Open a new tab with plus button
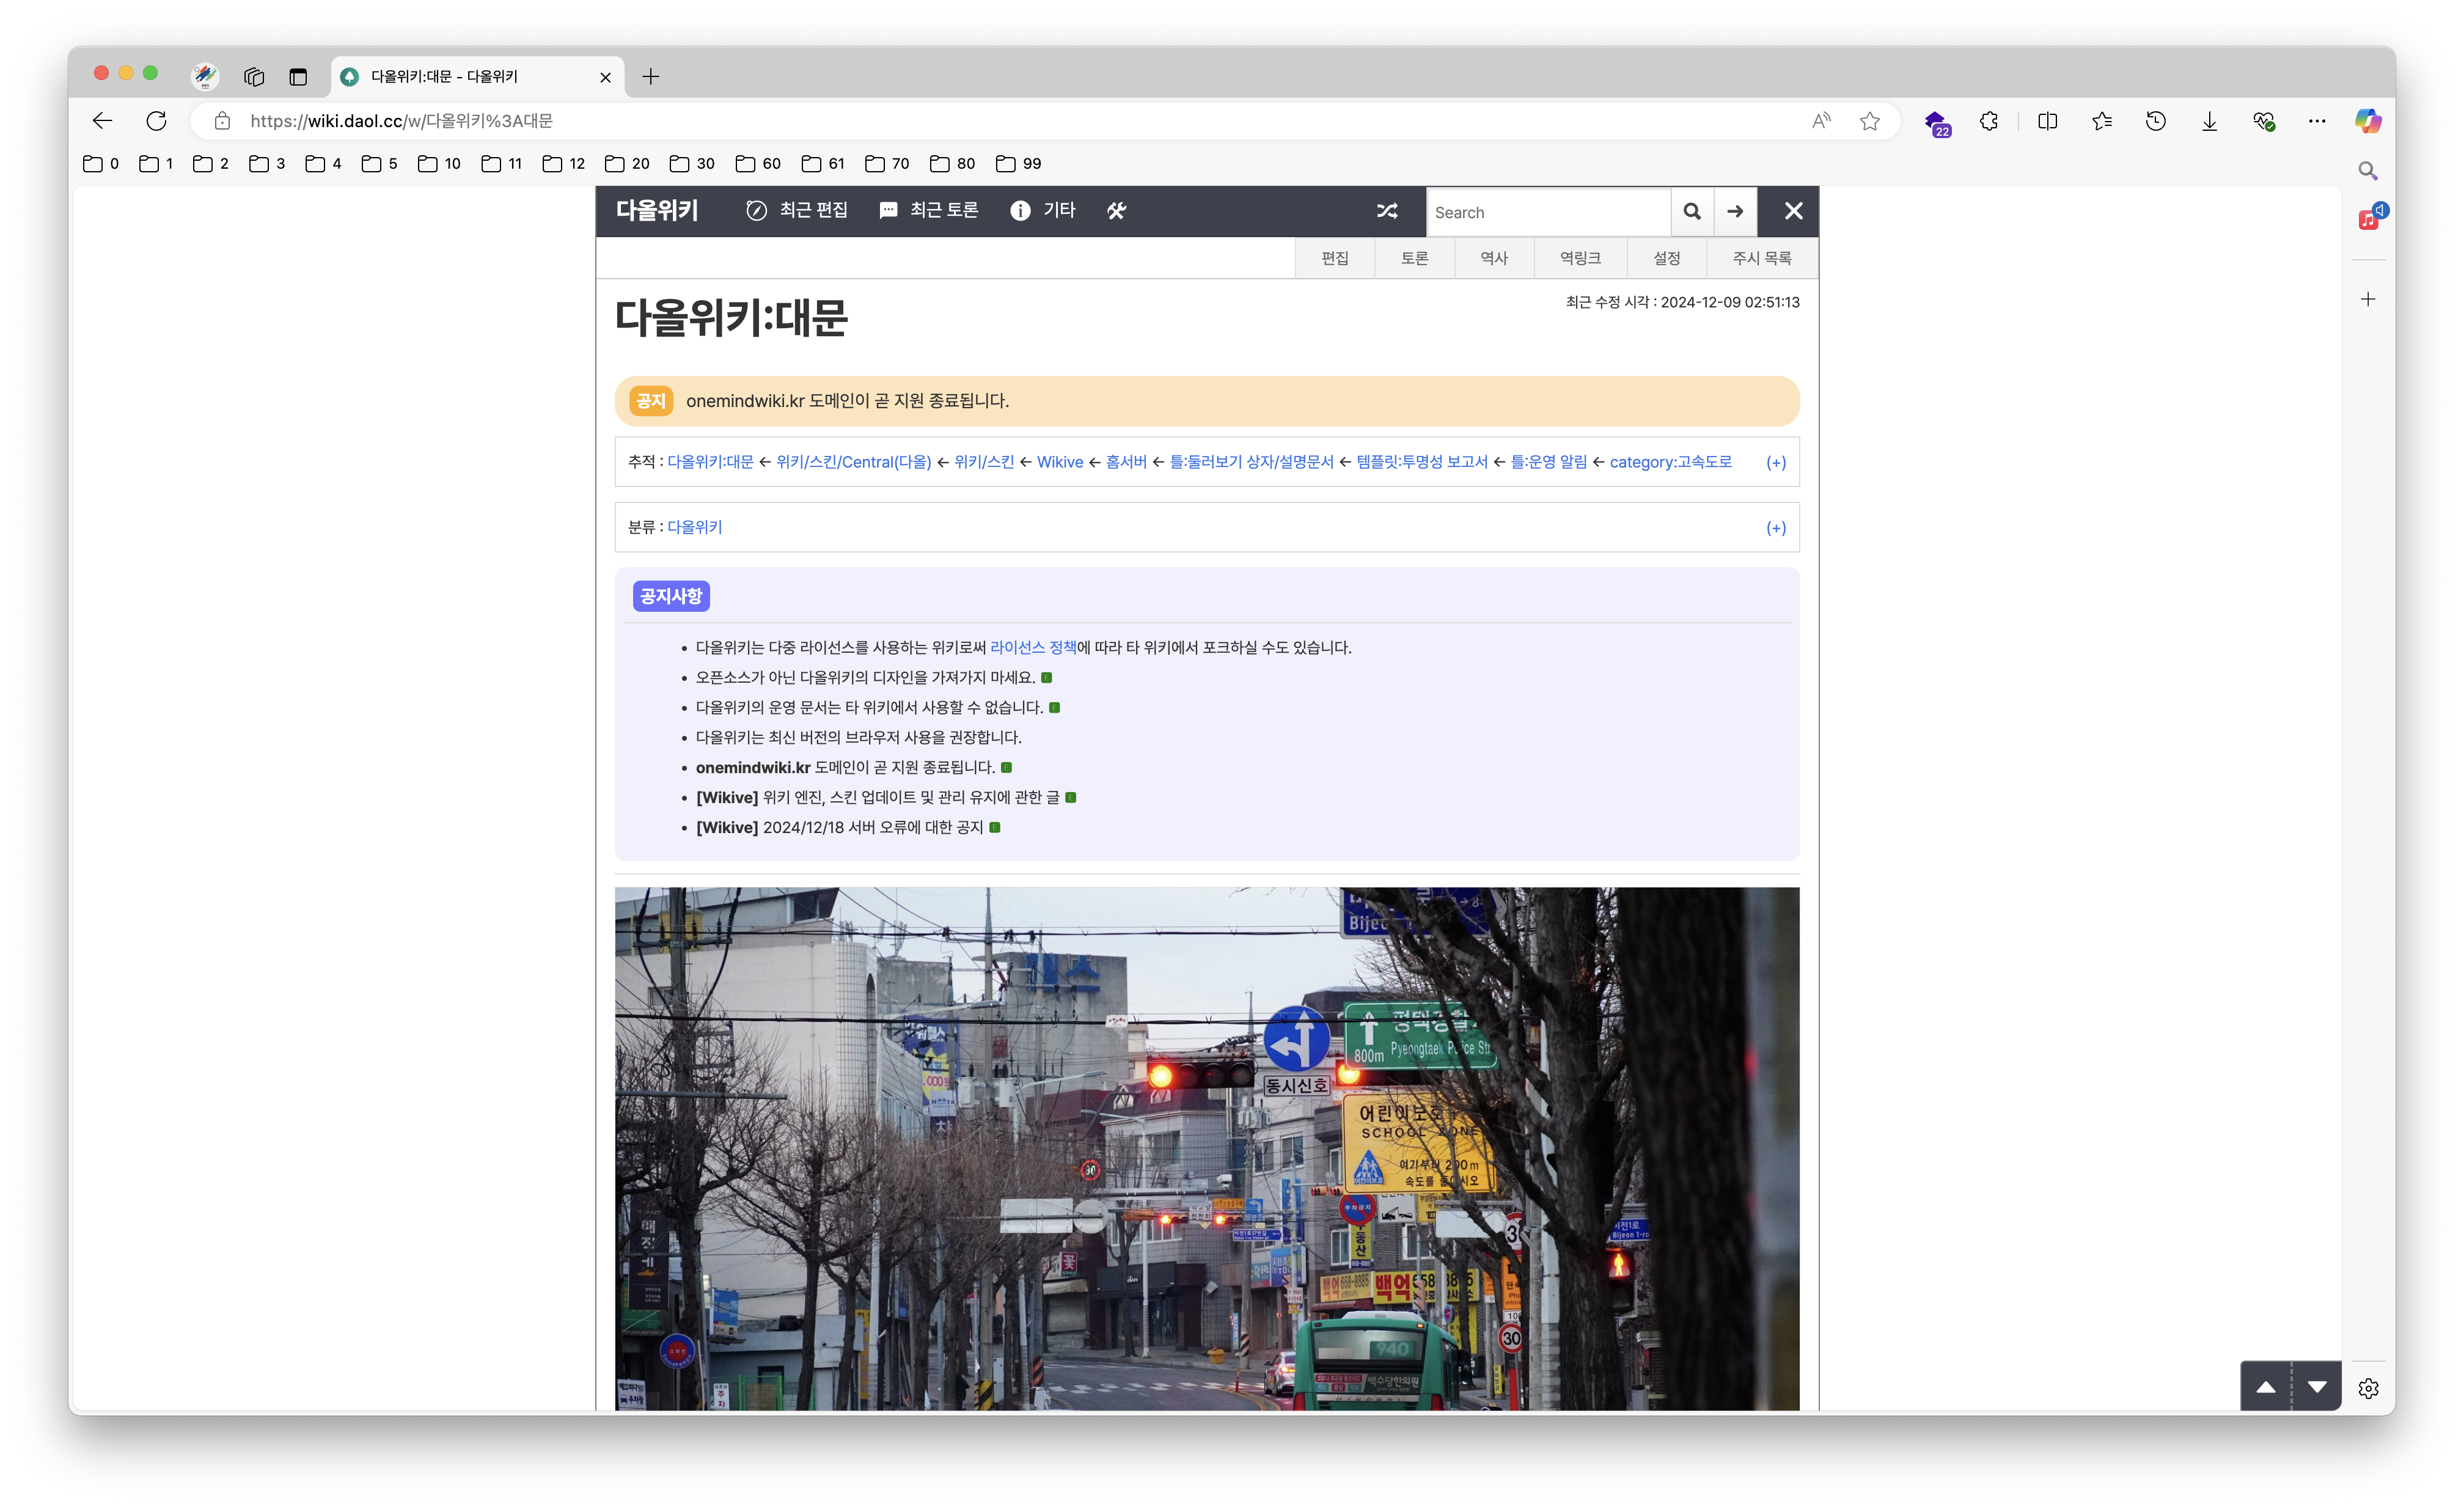This screenshot has height=1506, width=2464. (651, 76)
